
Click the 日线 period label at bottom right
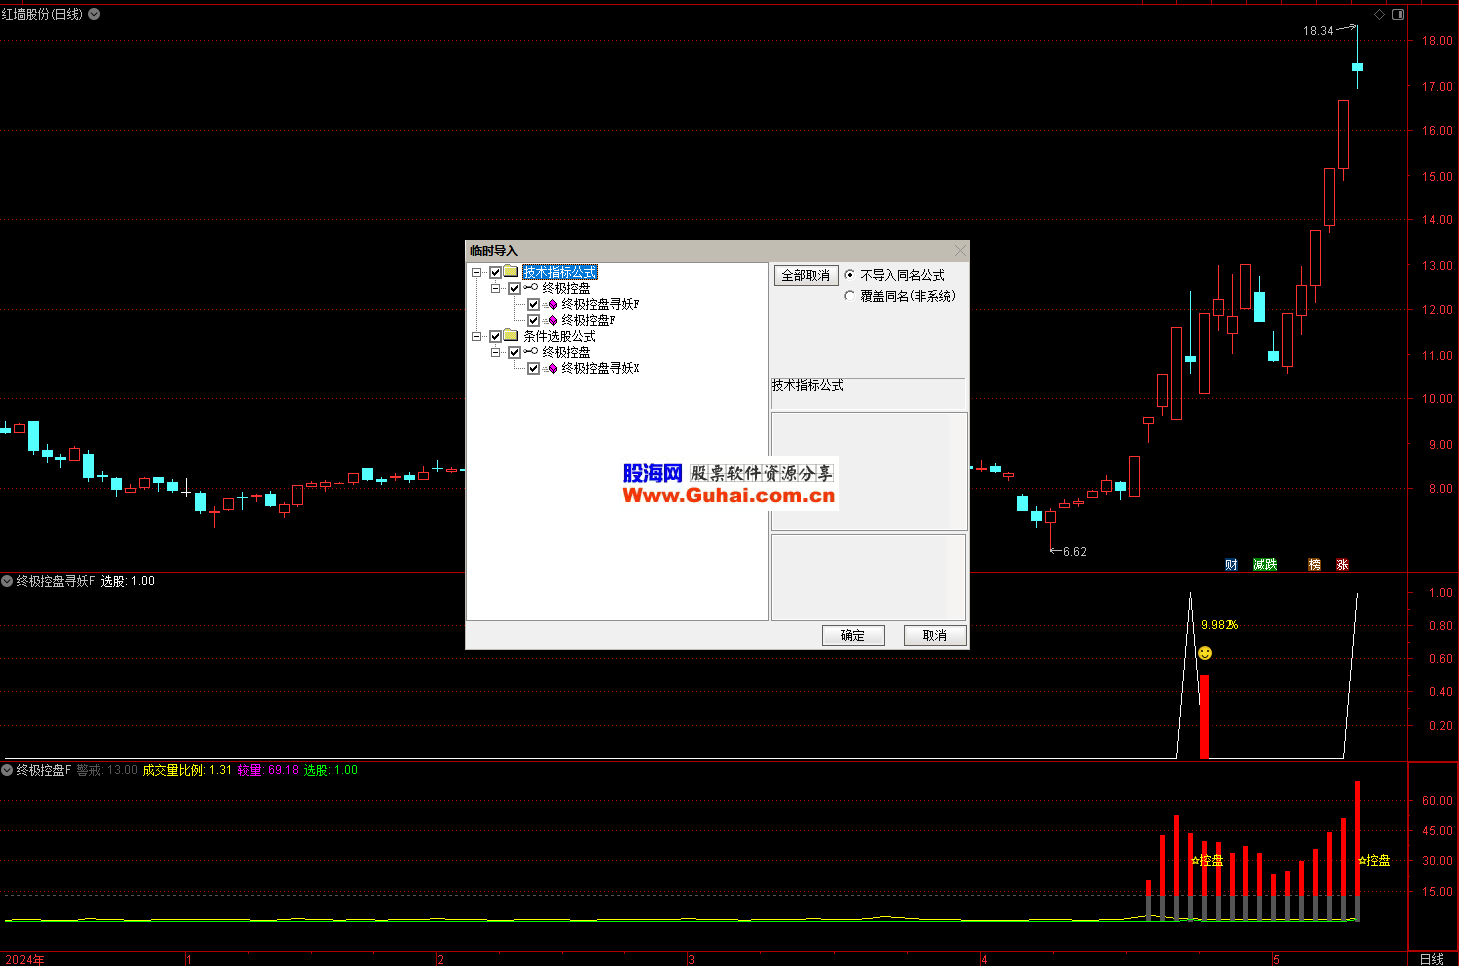click(x=1432, y=959)
